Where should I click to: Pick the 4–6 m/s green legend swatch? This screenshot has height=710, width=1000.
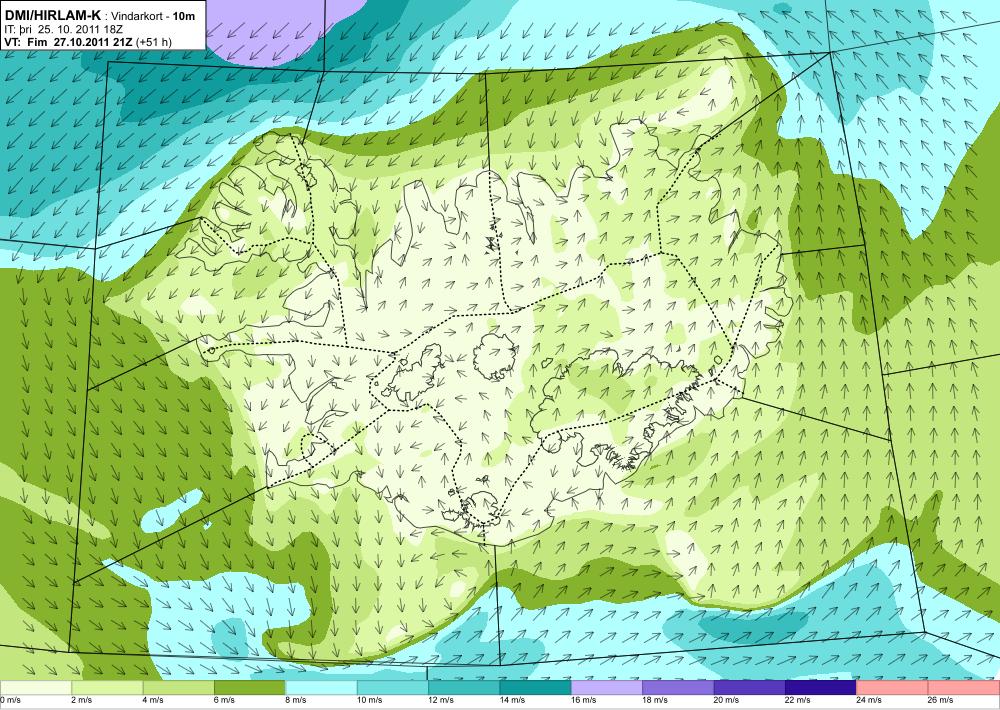(x=179, y=688)
